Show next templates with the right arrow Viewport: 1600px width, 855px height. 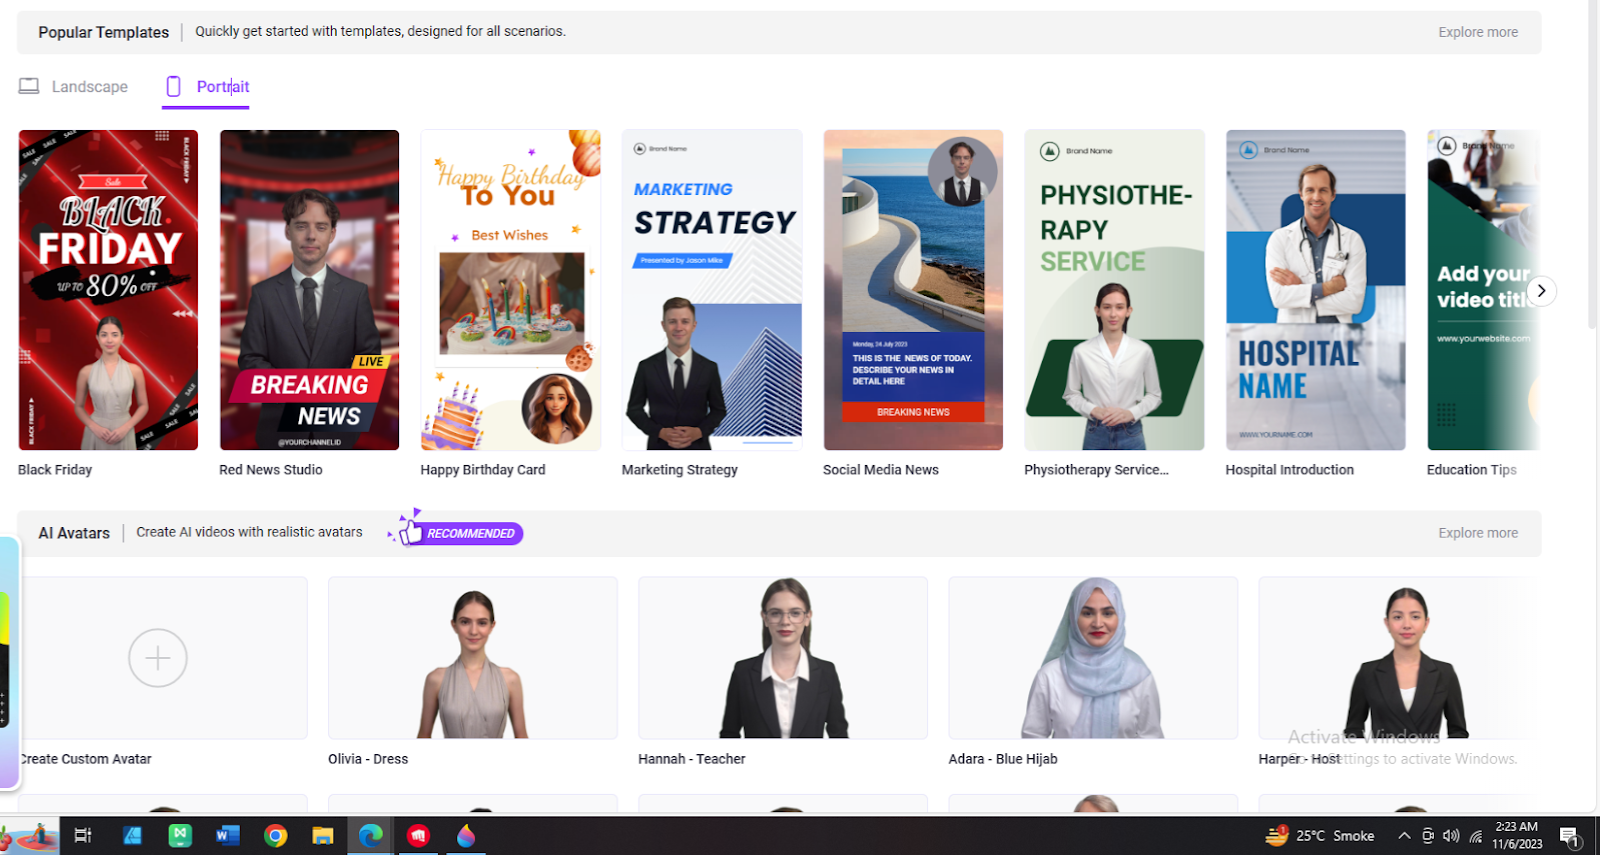pyautogui.click(x=1541, y=291)
